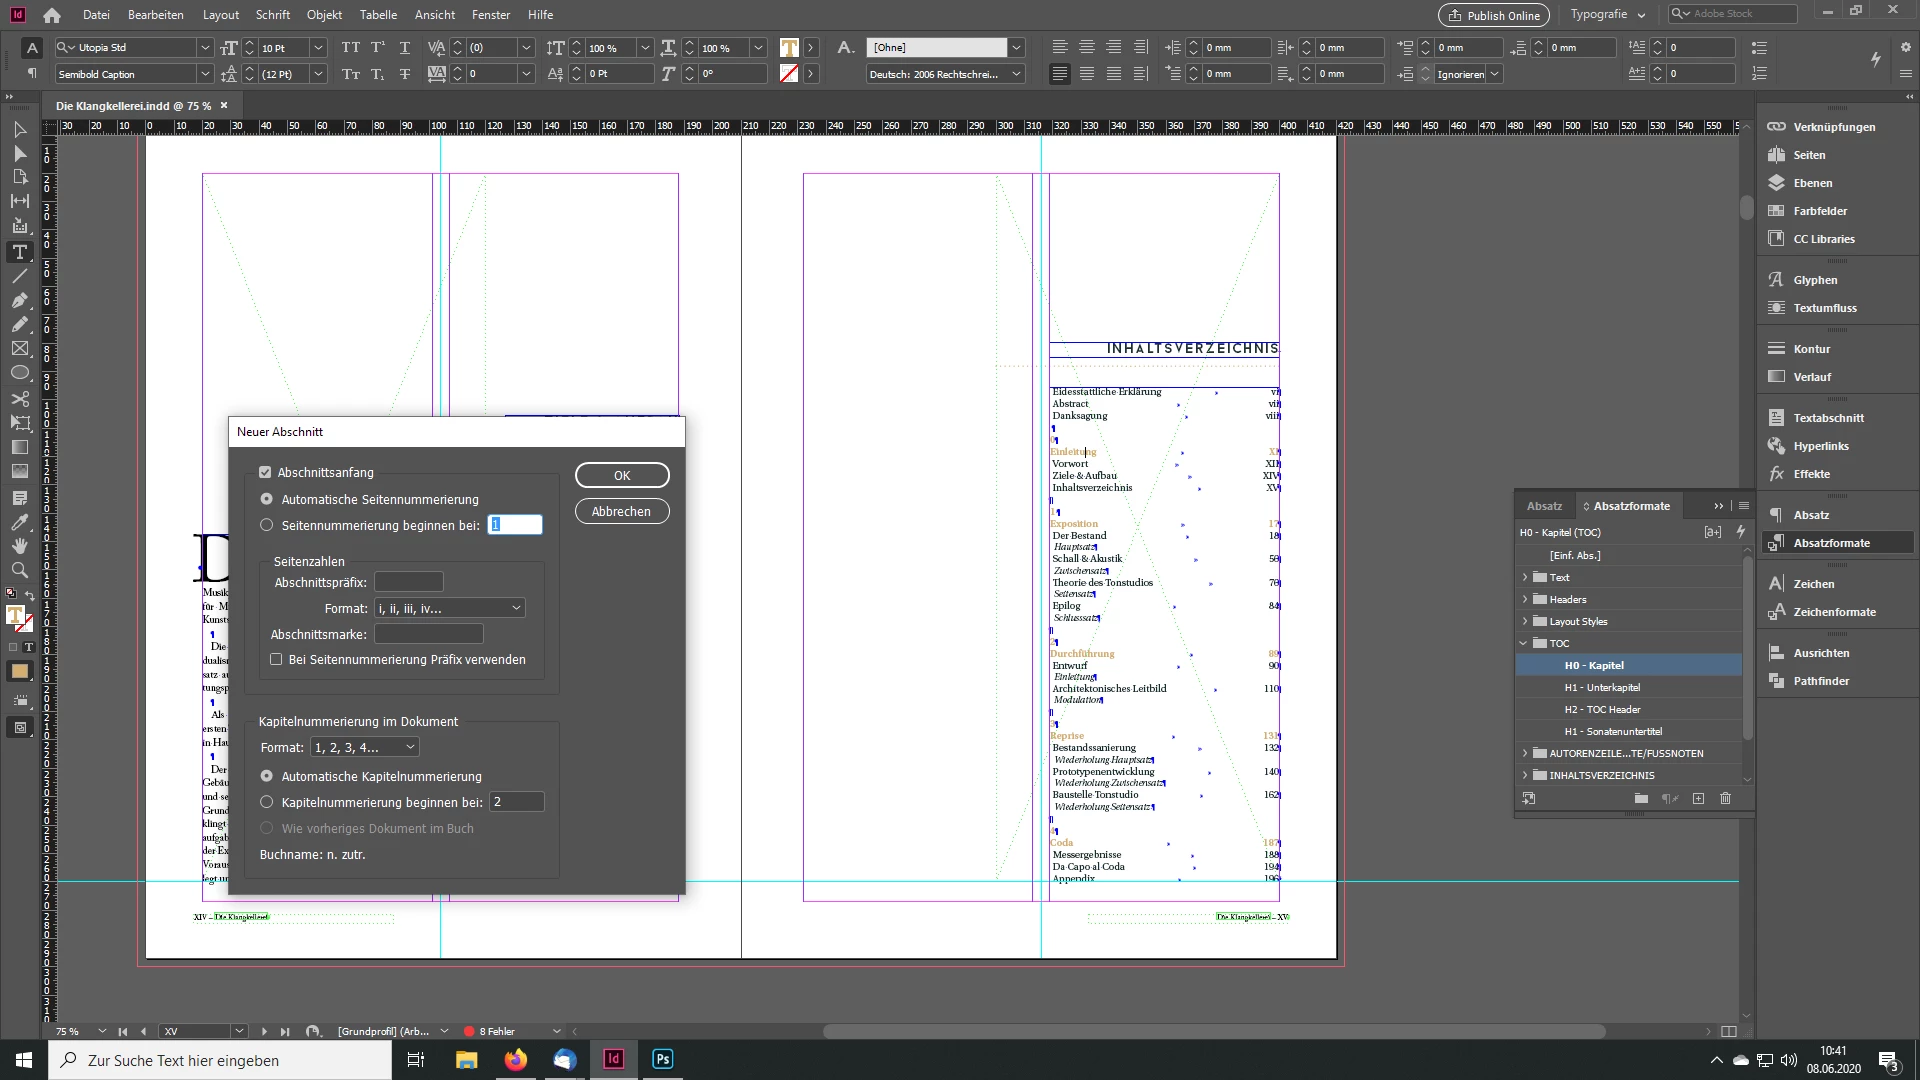Select the Rectangle Frame tool
This screenshot has width=1920, height=1080.
19,349
